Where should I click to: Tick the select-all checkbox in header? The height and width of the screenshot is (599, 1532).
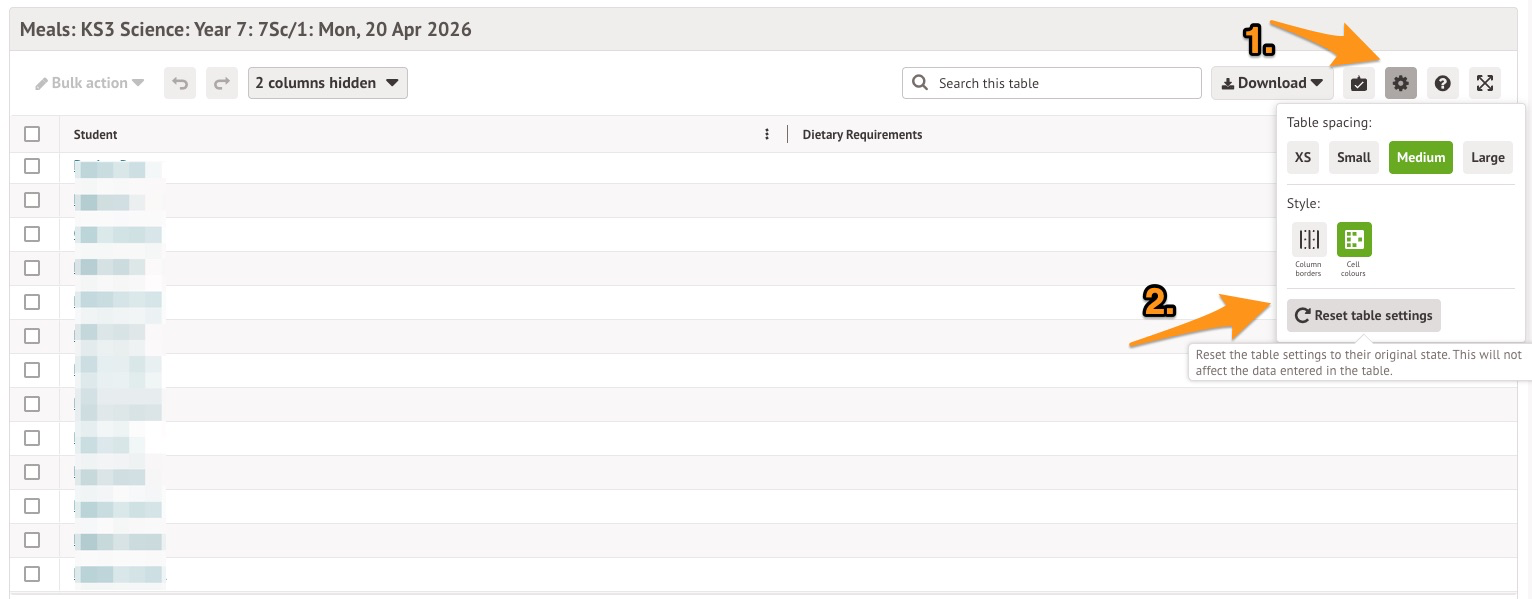click(x=32, y=134)
